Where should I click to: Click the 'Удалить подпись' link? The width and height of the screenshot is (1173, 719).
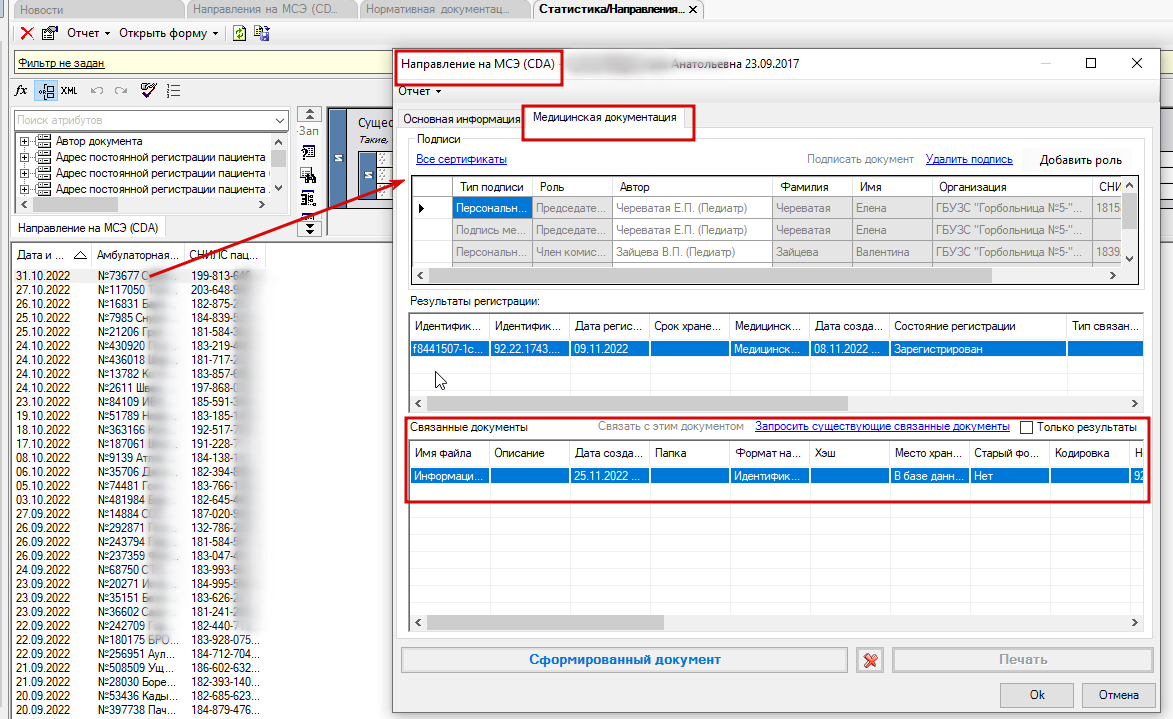969,159
